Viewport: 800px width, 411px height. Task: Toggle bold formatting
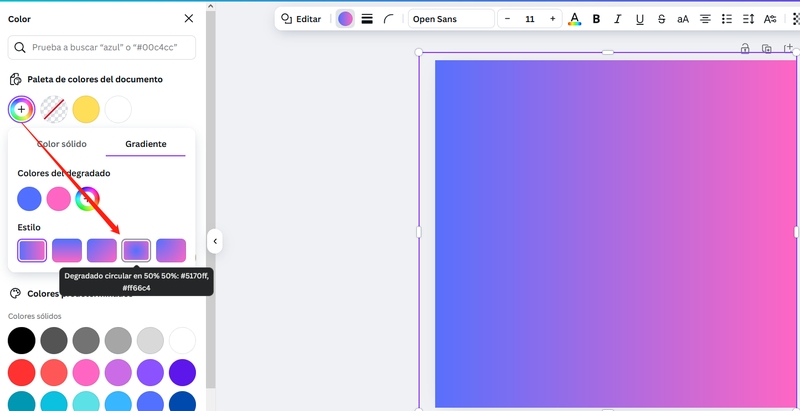pos(596,19)
